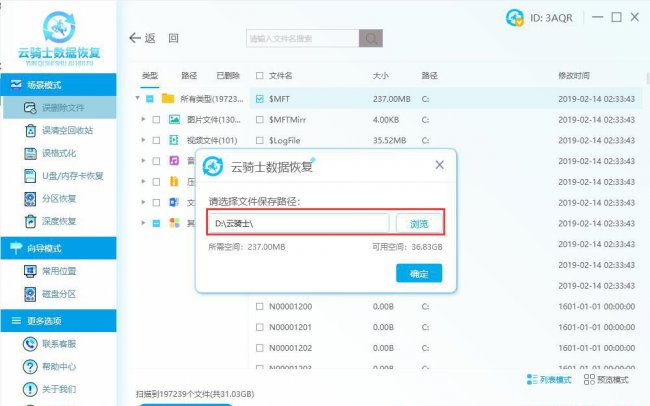Toggle the select-all 文件名 checkbox

pos(260,75)
